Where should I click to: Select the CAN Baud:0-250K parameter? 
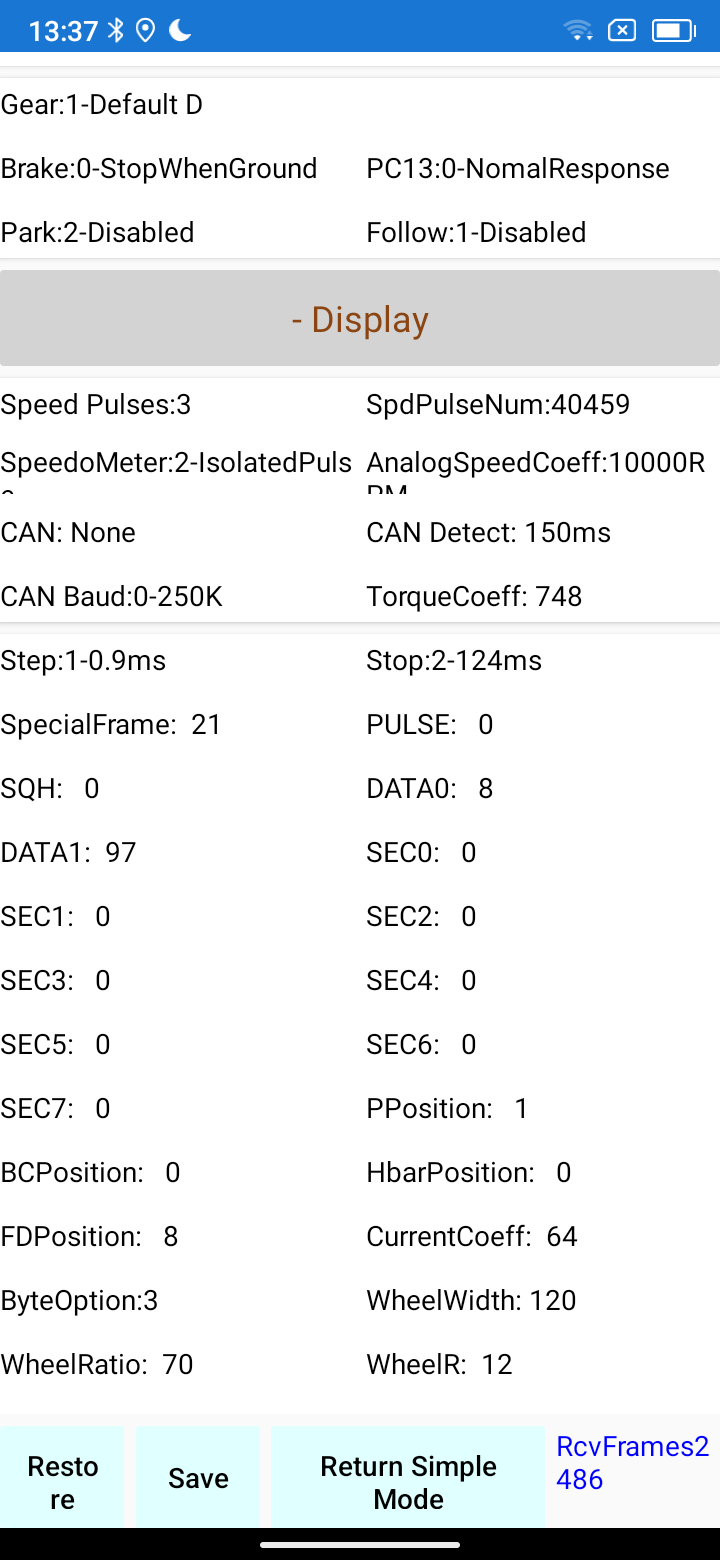pyautogui.click(x=112, y=597)
